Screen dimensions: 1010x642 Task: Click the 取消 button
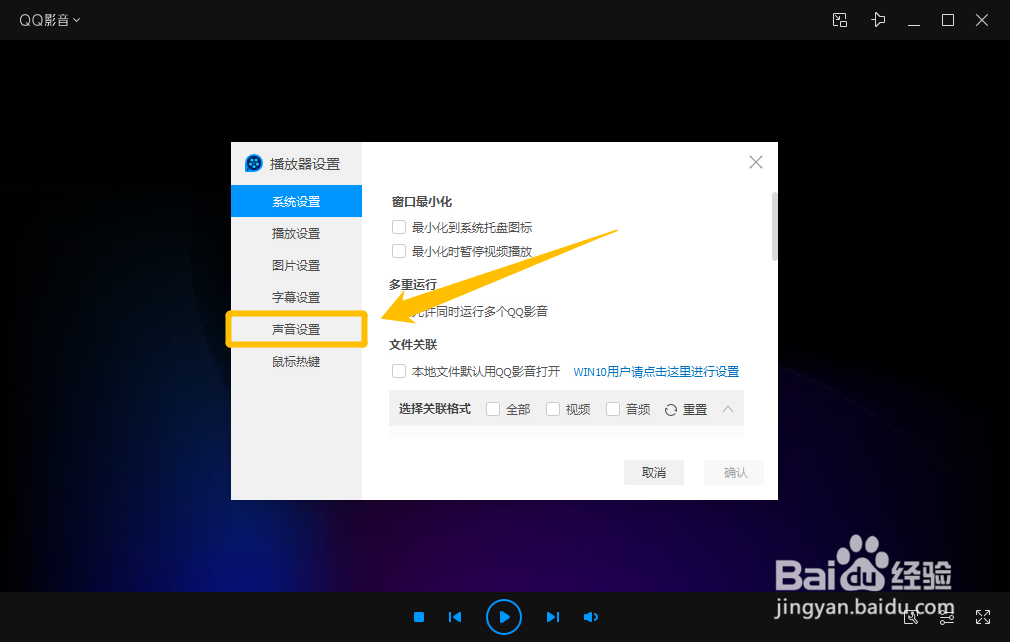click(x=654, y=473)
